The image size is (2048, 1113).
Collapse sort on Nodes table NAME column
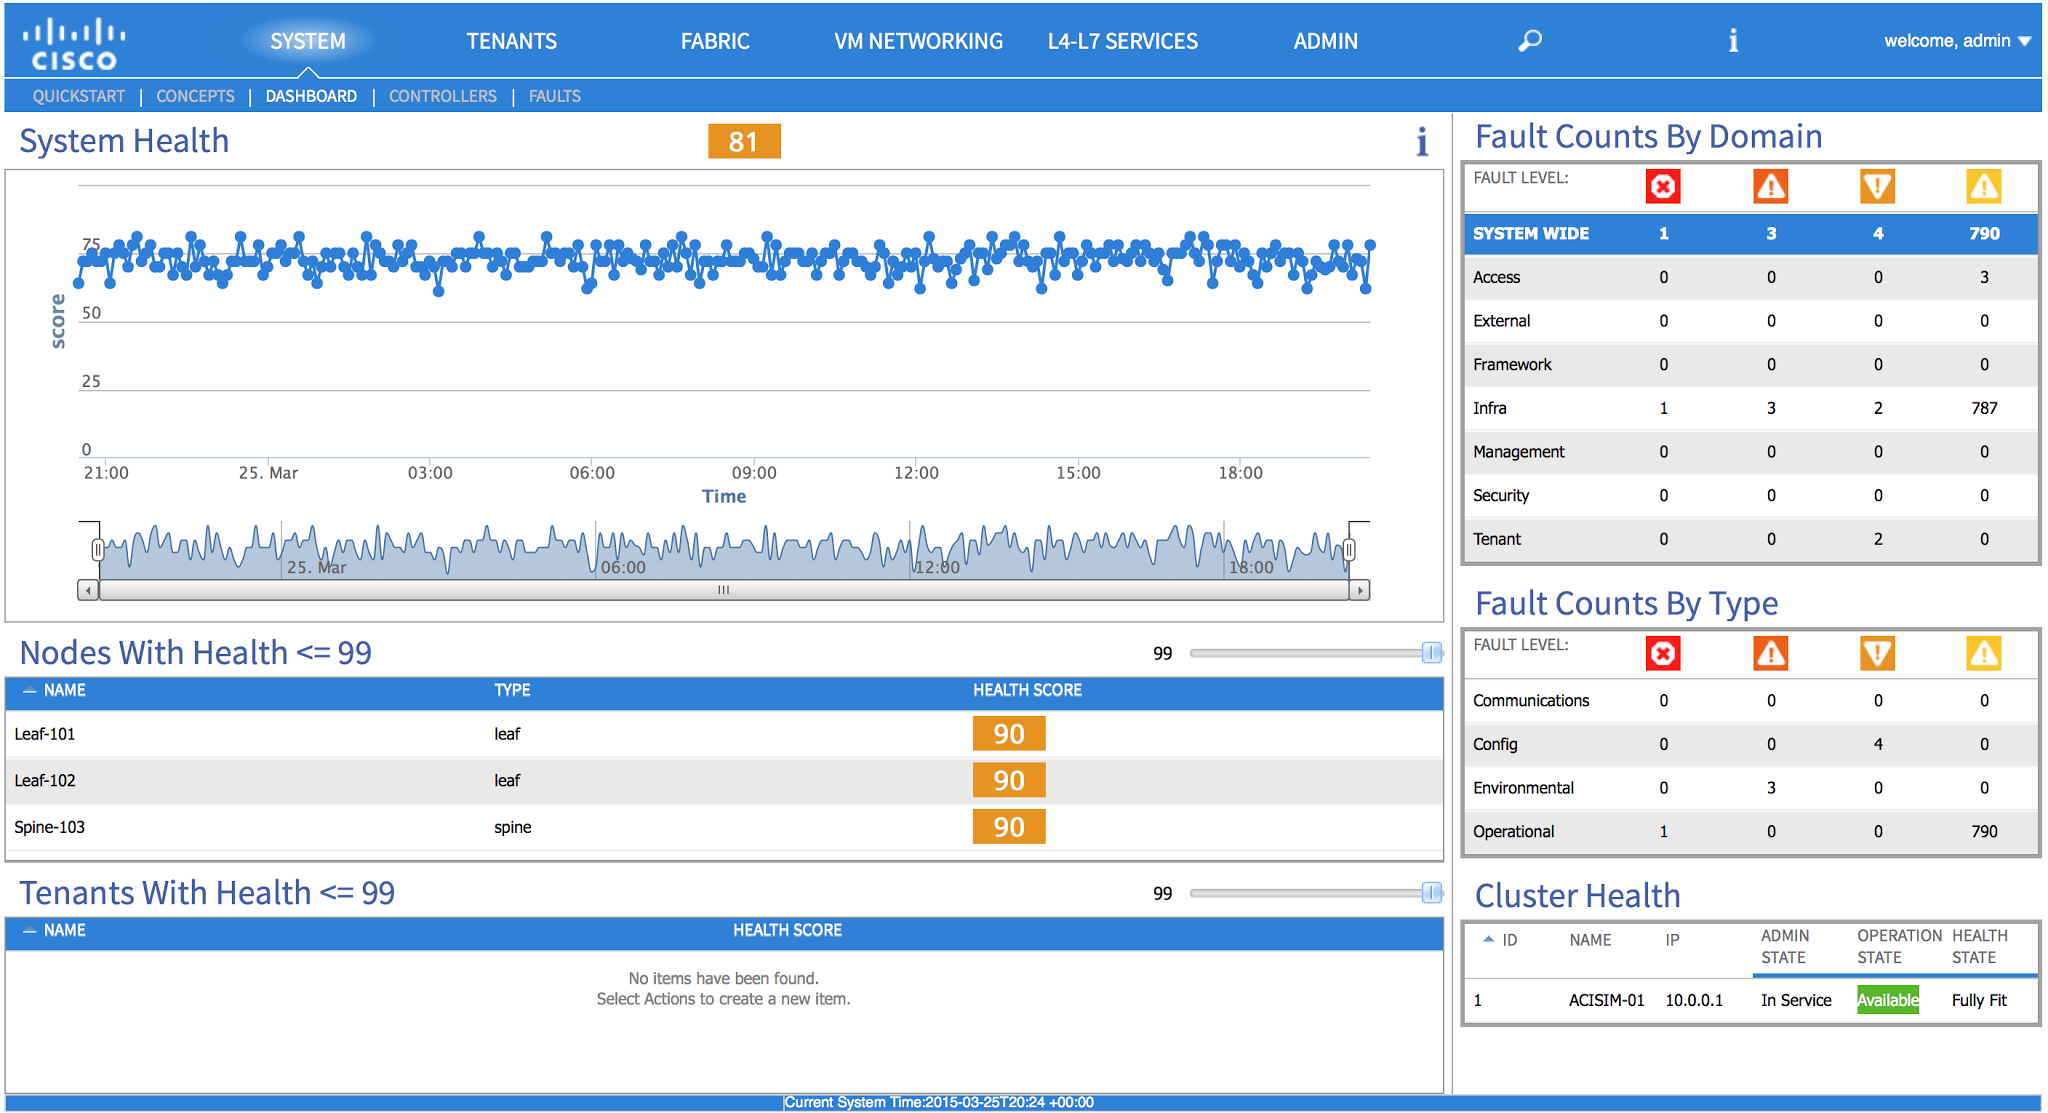[x=30, y=691]
